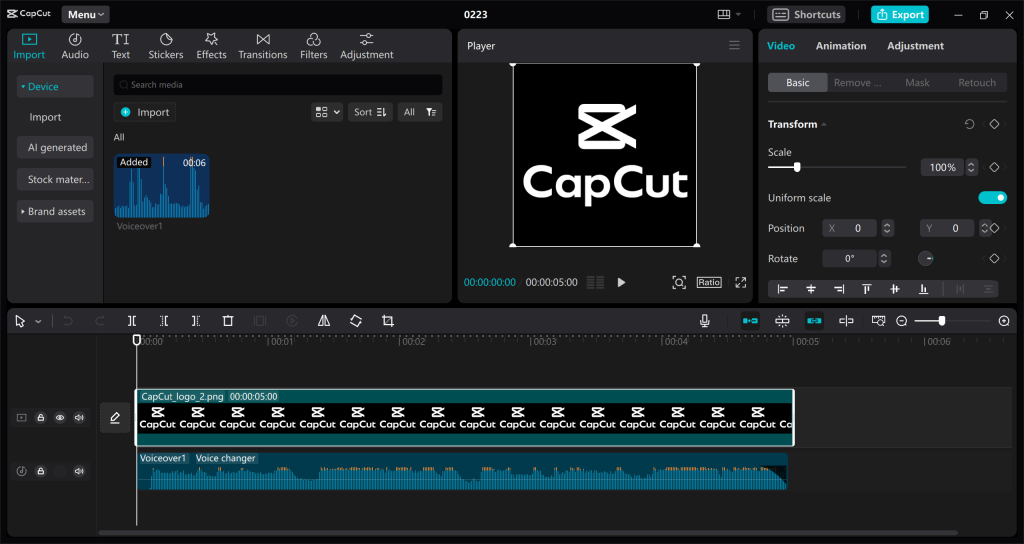Image resolution: width=1024 pixels, height=544 pixels.
Task: Open the Menu dropdown
Action: [86, 14]
